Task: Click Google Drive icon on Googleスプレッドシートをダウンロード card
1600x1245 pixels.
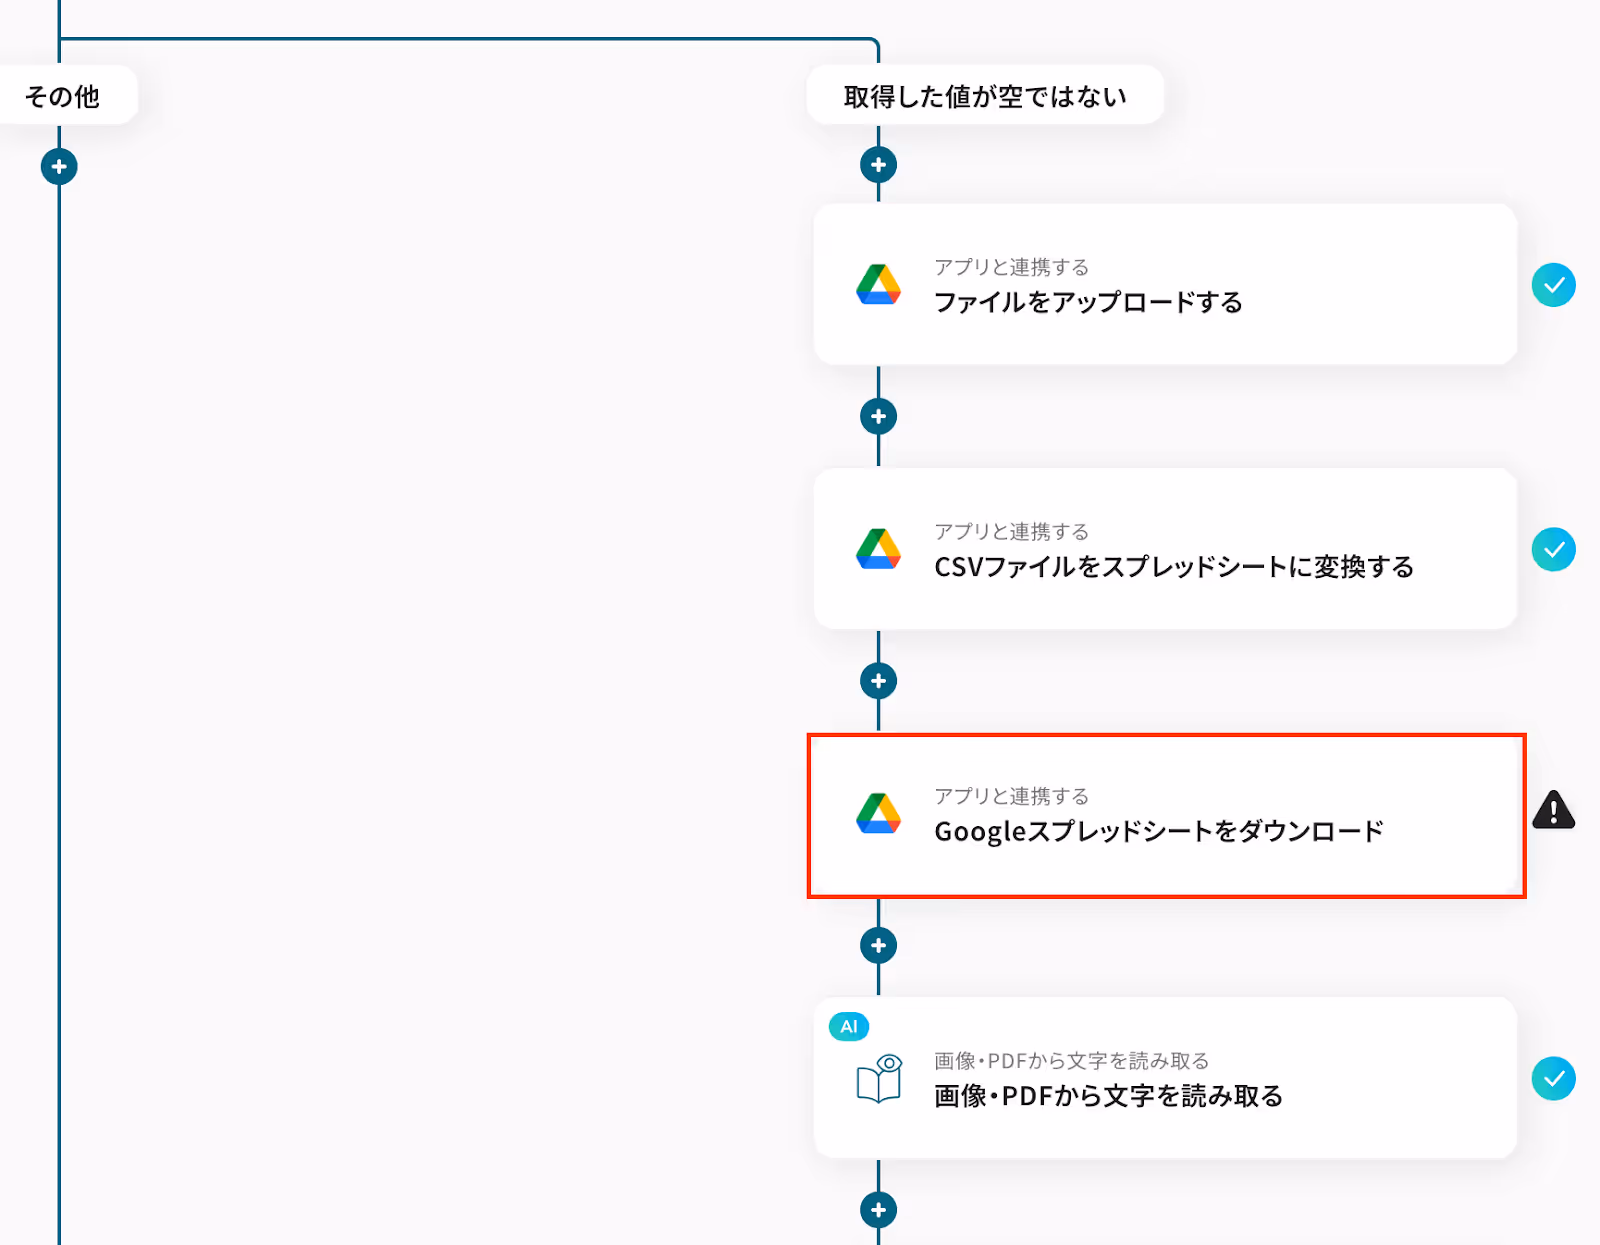Action: [878, 814]
